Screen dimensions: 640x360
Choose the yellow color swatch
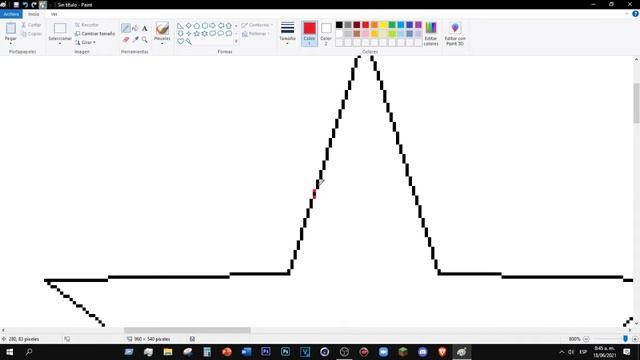click(383, 25)
